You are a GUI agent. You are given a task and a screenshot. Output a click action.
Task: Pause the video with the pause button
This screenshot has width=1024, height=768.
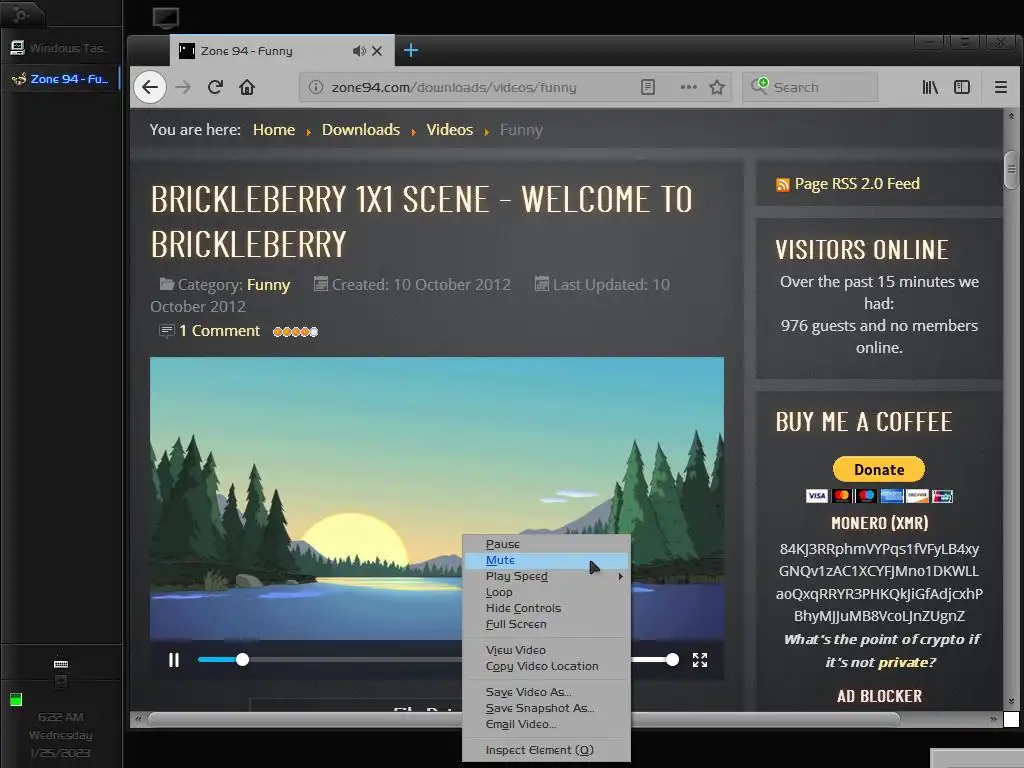[x=174, y=660]
